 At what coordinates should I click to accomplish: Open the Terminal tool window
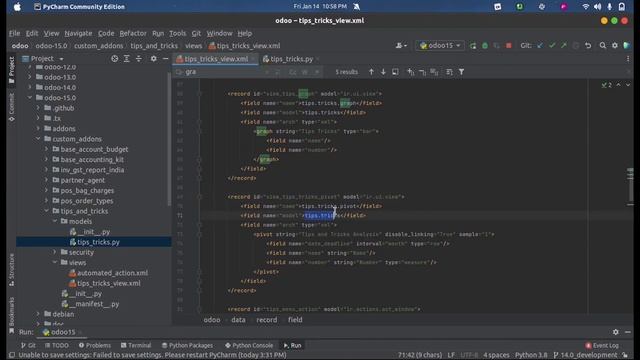point(136,345)
